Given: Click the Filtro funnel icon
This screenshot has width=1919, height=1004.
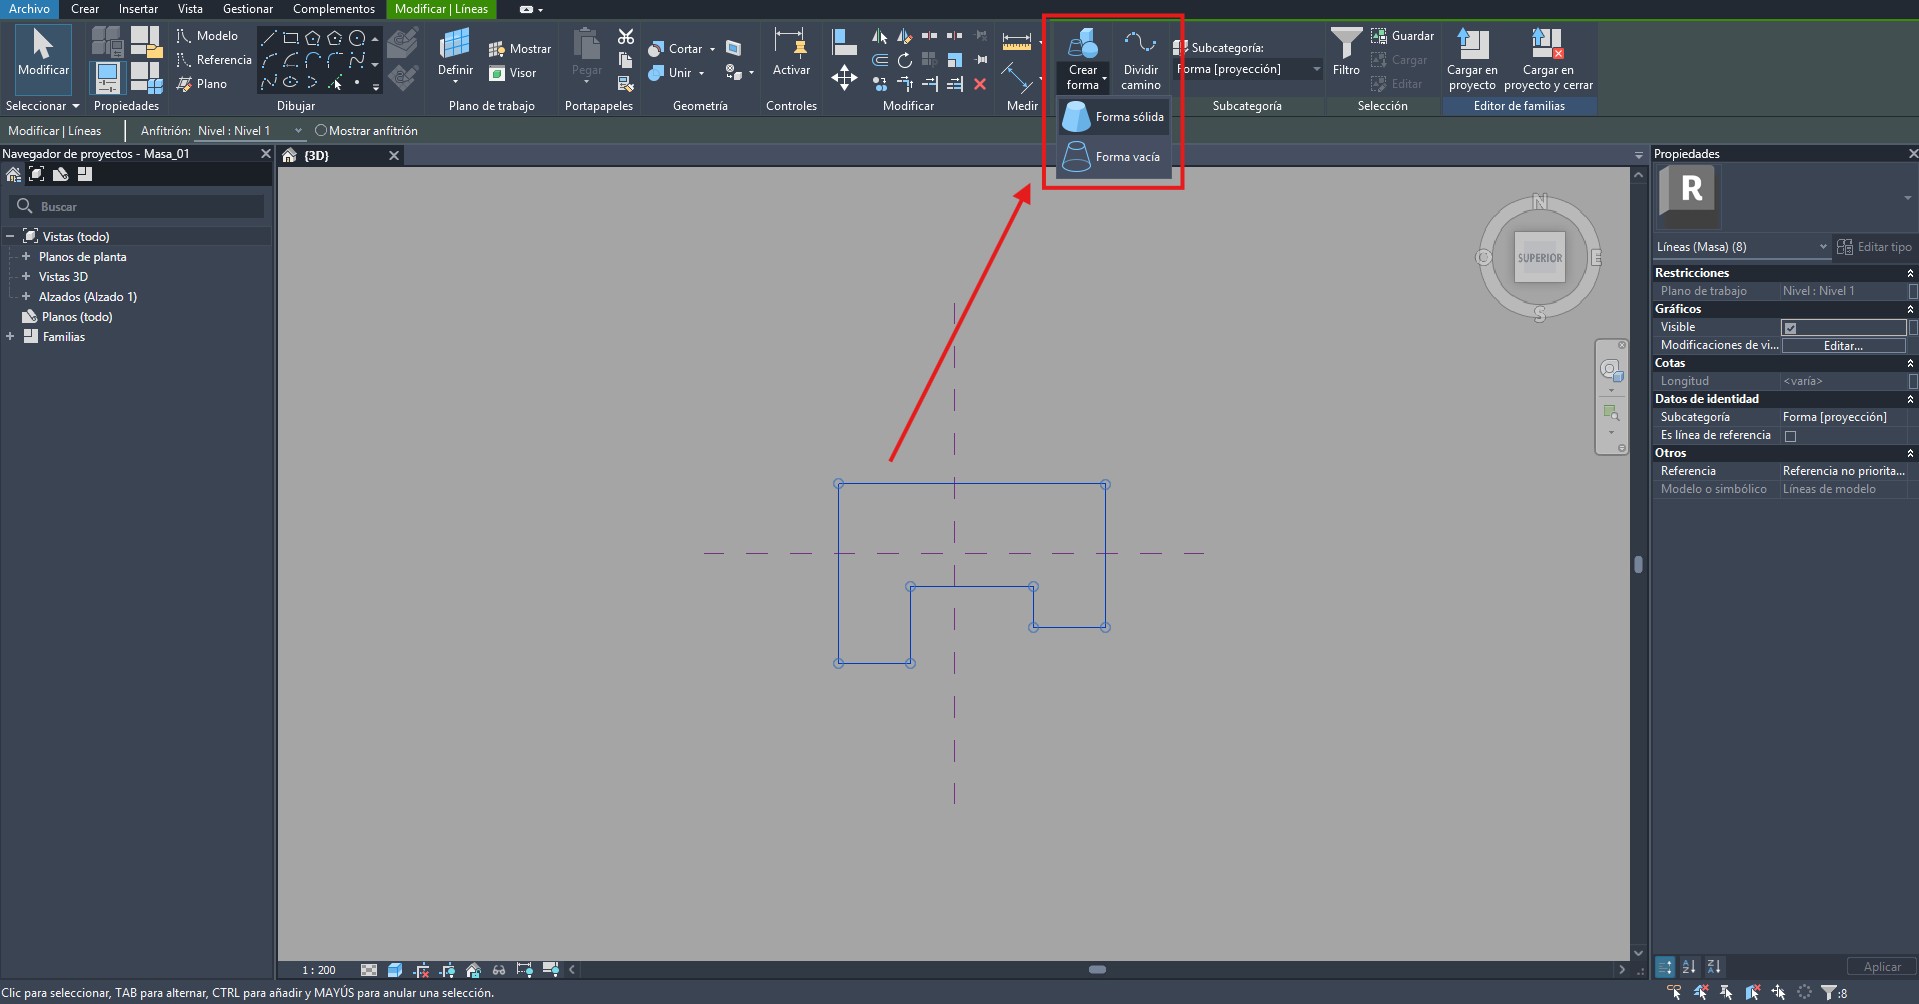Looking at the screenshot, I should tap(1346, 50).
